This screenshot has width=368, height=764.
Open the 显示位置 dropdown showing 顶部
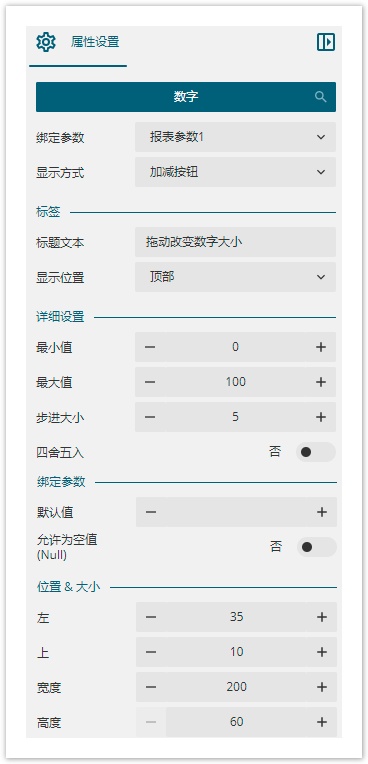point(235,277)
